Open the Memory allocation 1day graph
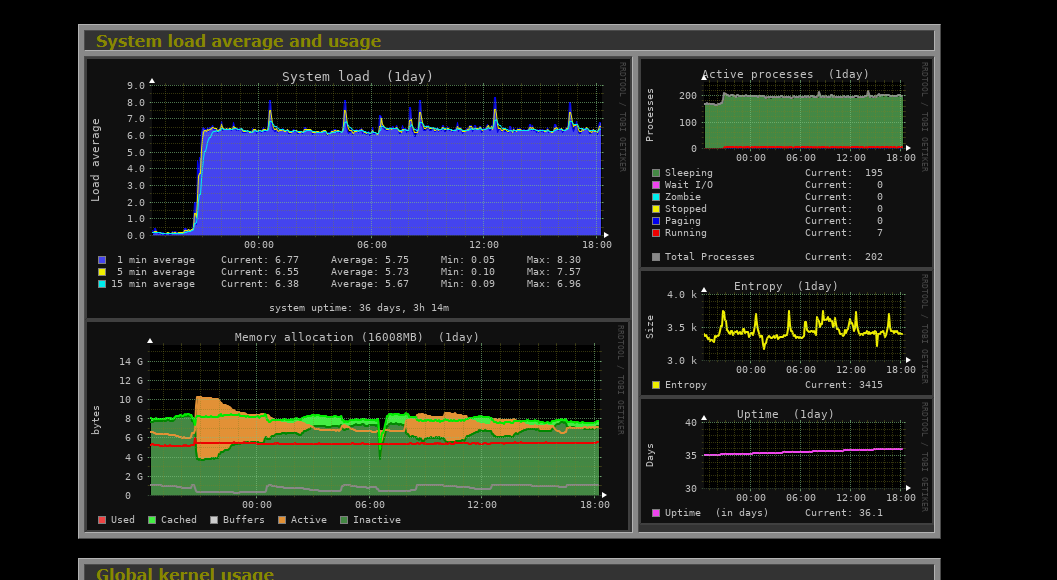This screenshot has height=580, width=1057. coord(359,426)
